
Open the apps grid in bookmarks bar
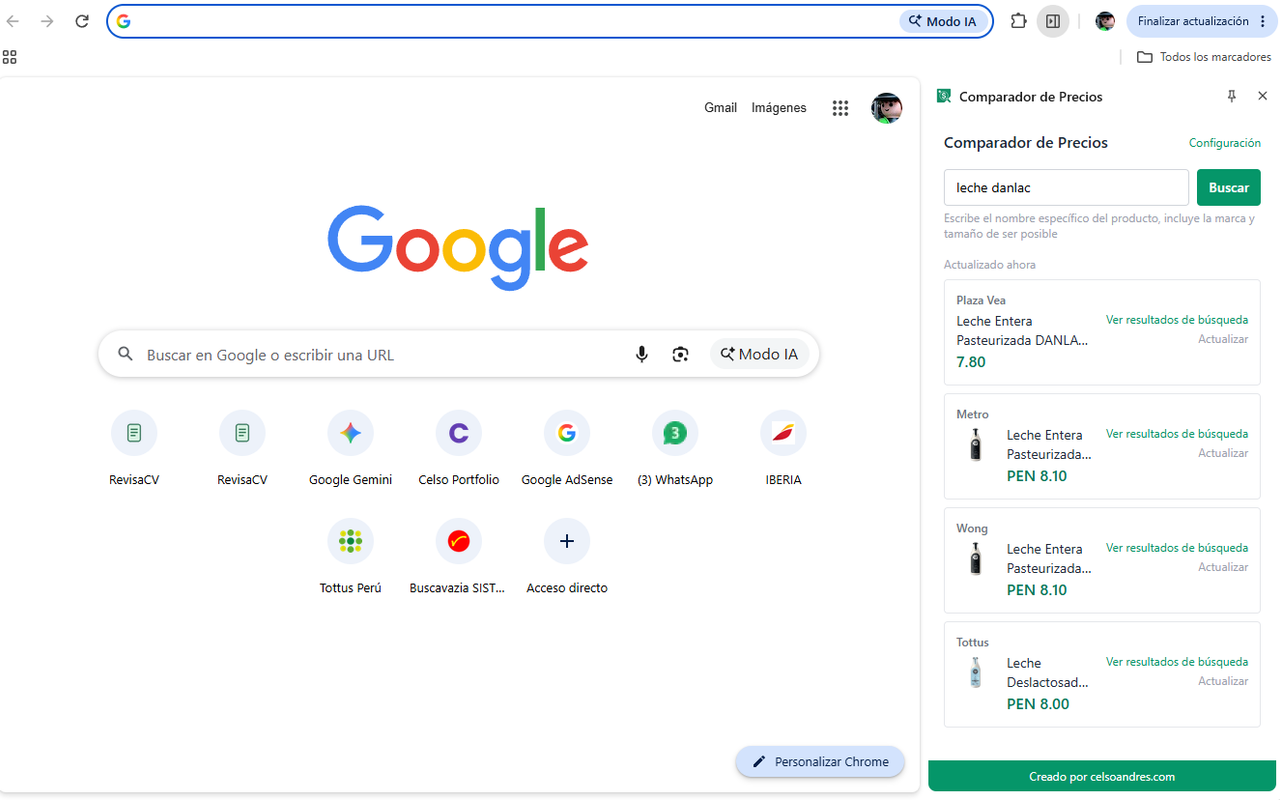(10, 57)
